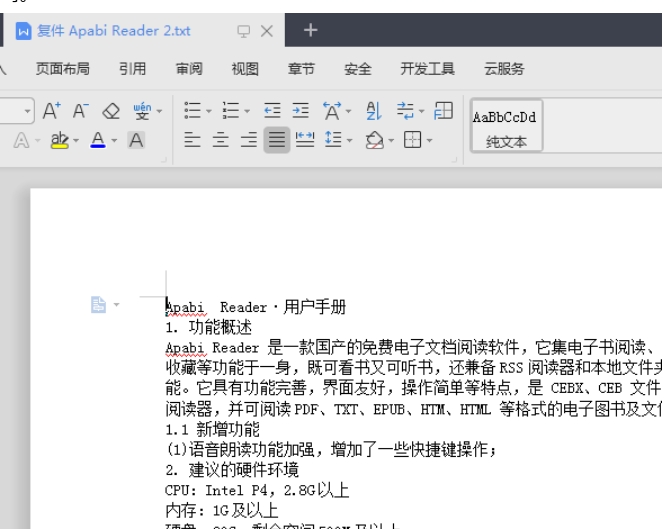Viewport: 667px width, 529px height.
Task: Open font dialog launcher corner arrow
Action: (x=165, y=160)
